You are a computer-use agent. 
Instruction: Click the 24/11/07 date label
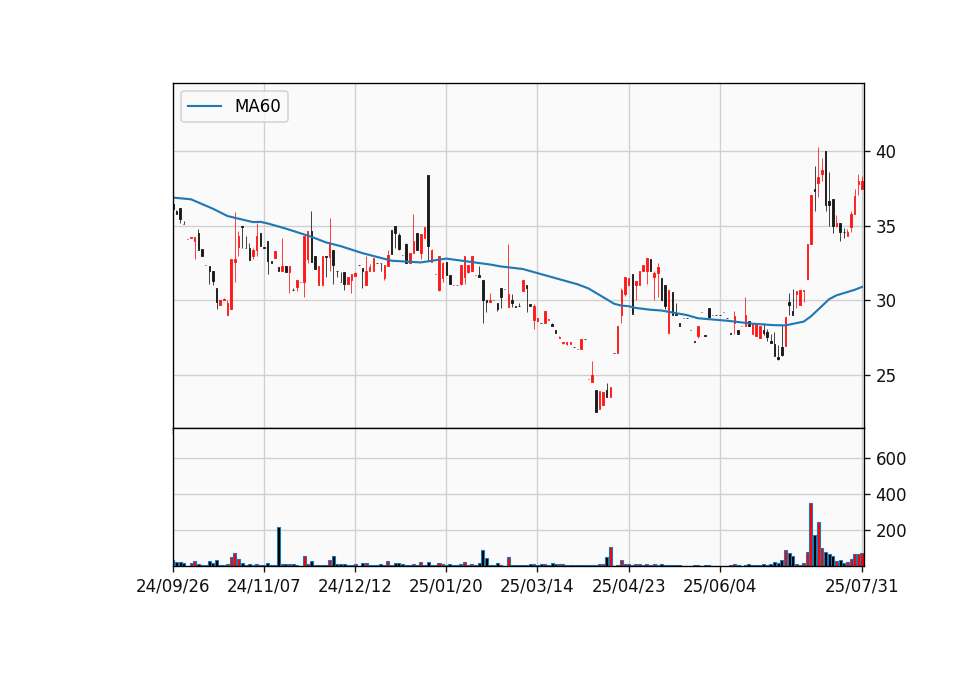tap(264, 586)
